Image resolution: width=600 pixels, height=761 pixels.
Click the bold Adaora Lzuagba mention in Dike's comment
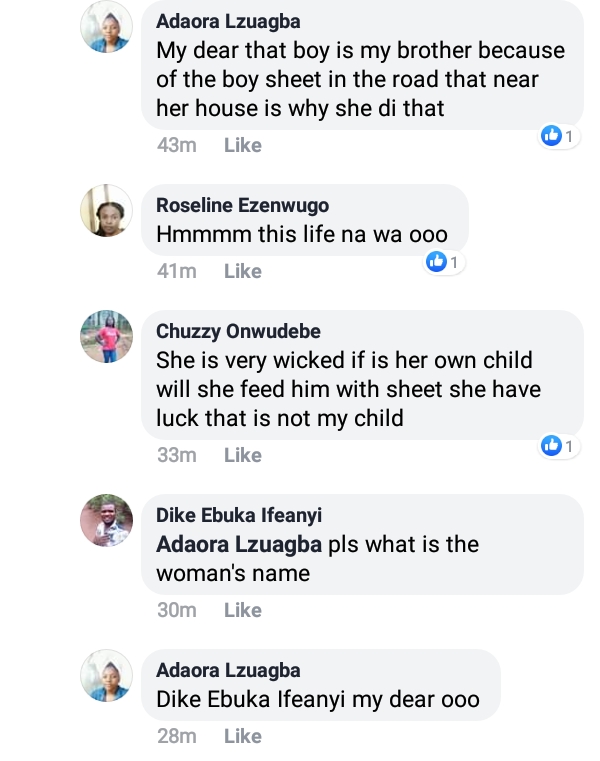click(x=239, y=545)
